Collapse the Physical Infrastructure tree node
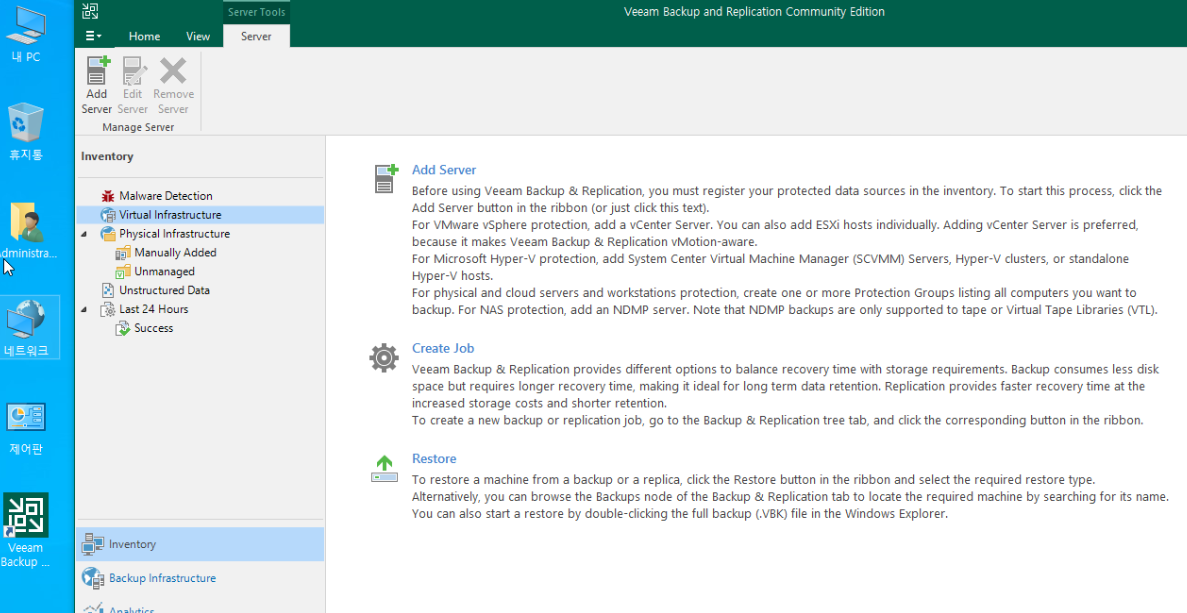The width and height of the screenshot is (1187, 613). click(x=86, y=234)
